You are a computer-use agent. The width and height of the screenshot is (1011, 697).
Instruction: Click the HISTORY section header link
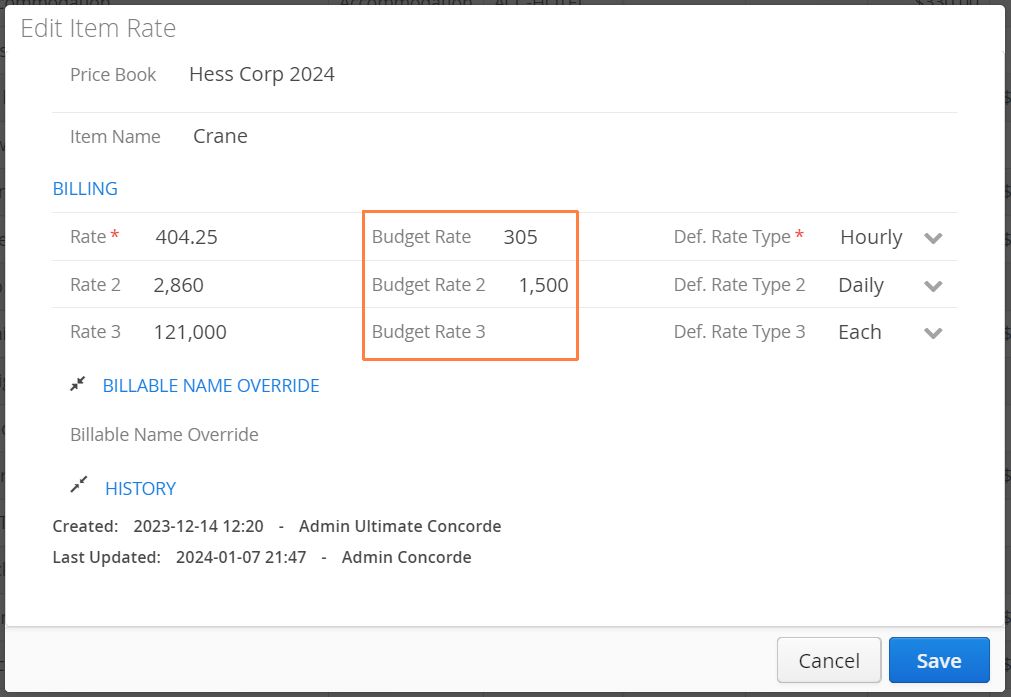point(141,489)
